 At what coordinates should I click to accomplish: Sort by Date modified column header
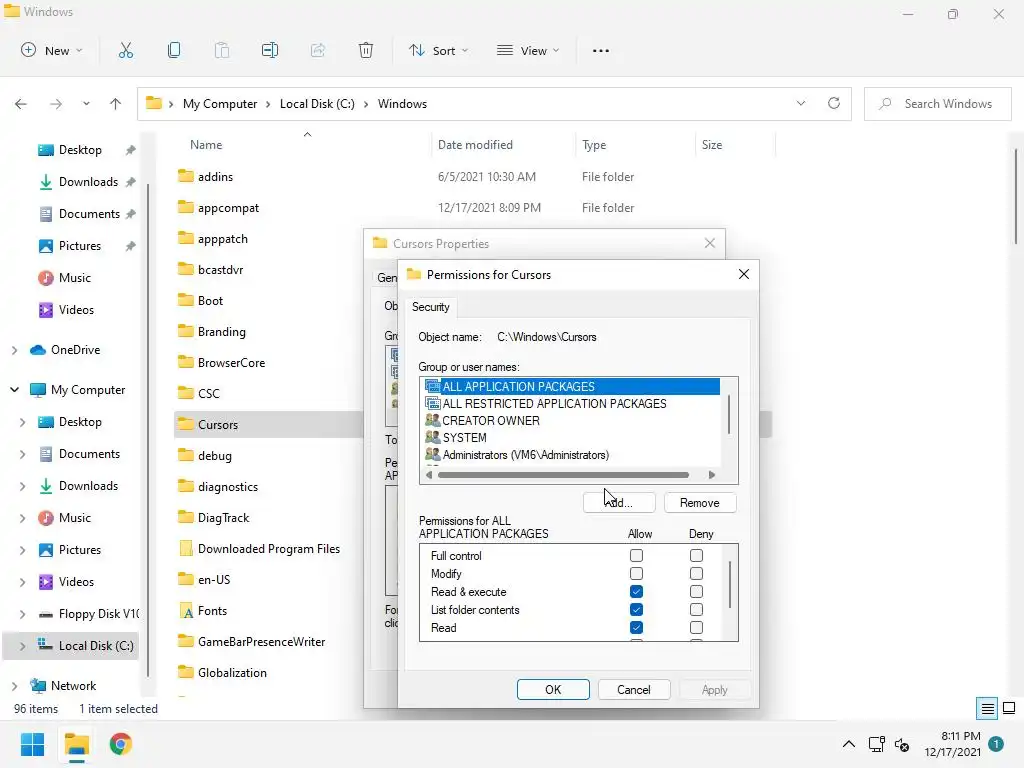tap(475, 145)
